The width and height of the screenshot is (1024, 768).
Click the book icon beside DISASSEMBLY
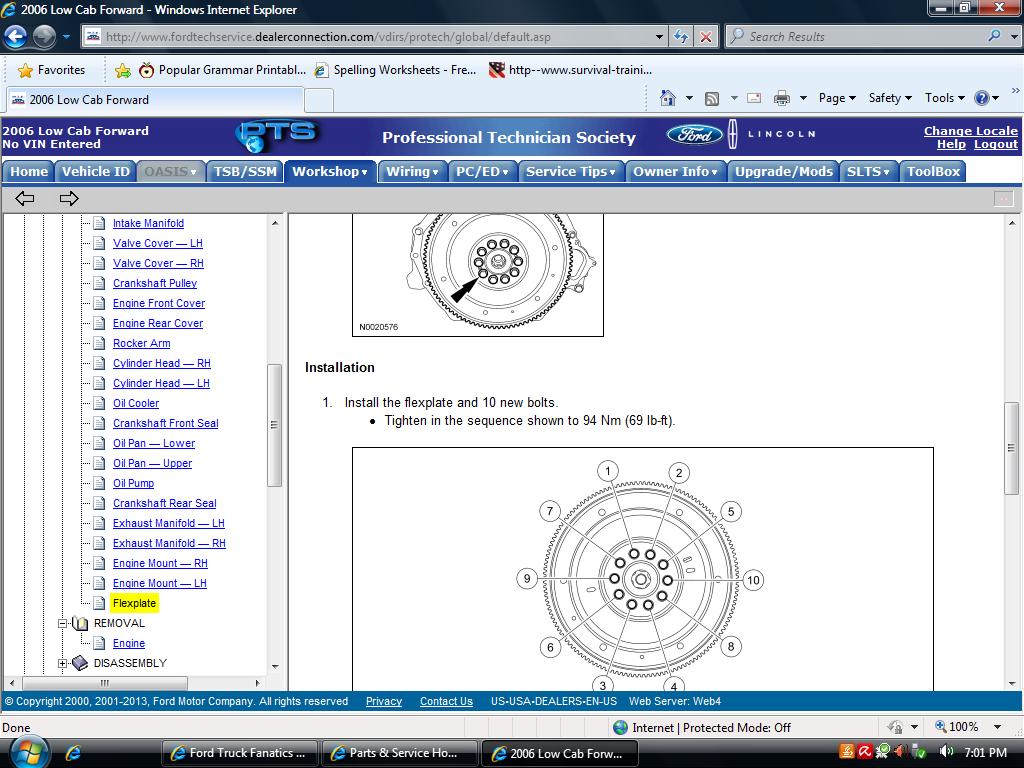pos(80,663)
